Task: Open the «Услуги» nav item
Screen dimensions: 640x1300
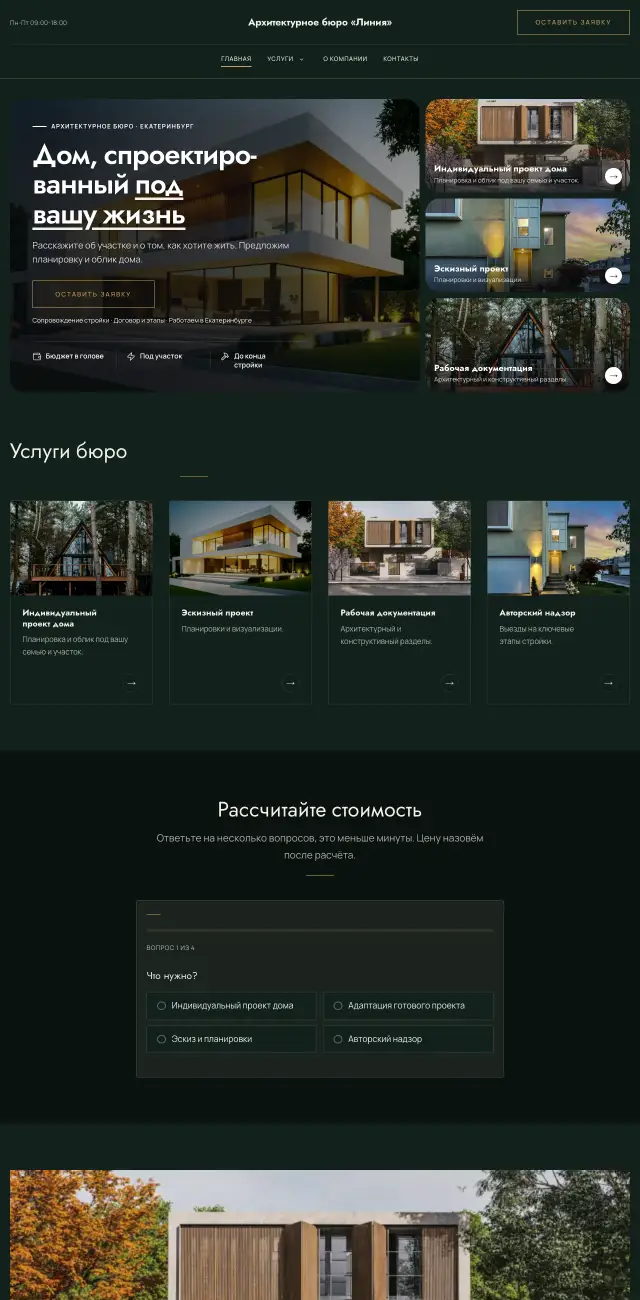Action: point(280,59)
